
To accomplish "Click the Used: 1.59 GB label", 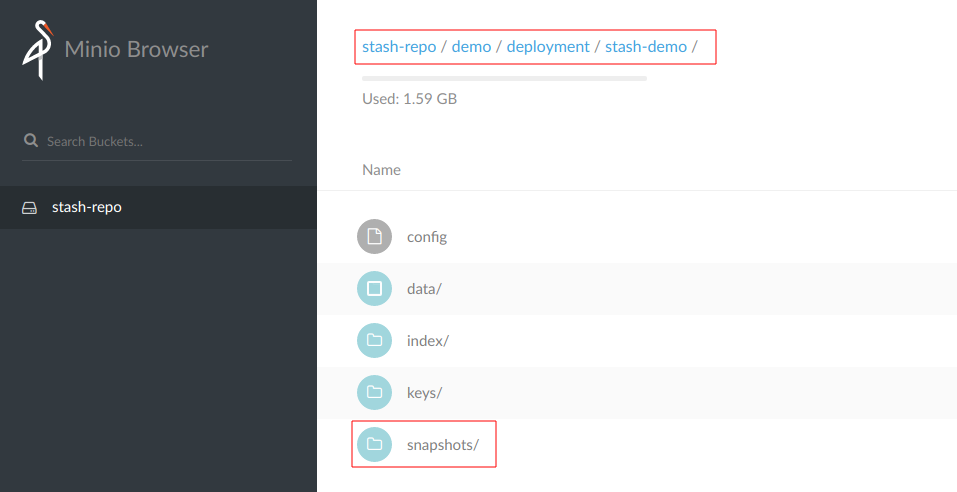I will 410,99.
